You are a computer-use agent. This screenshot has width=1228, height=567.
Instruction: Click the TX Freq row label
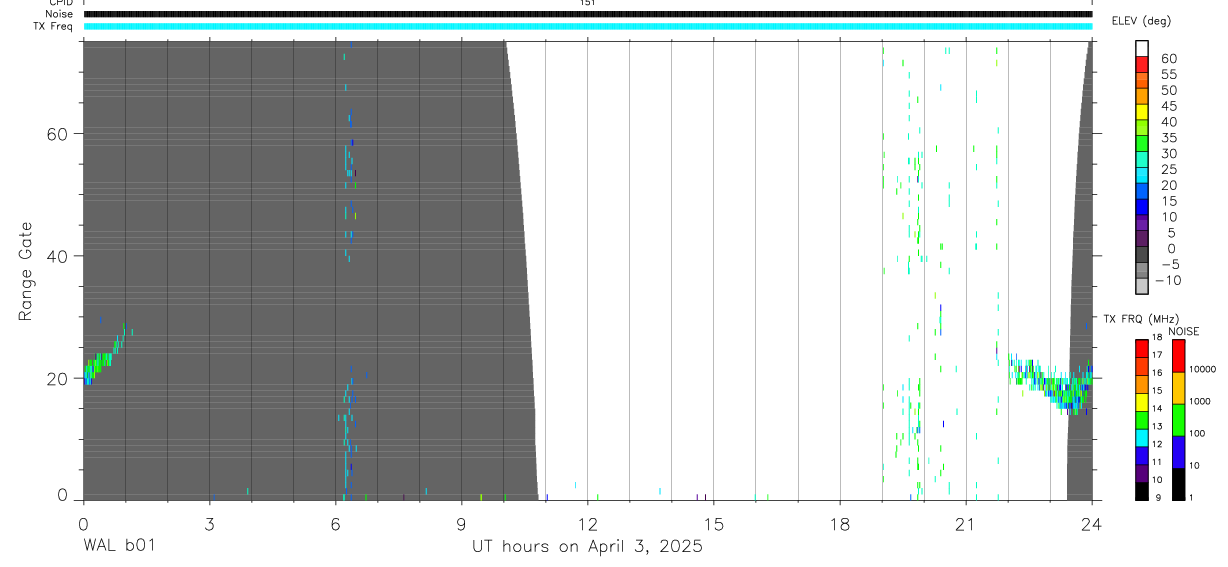tap(53, 26)
